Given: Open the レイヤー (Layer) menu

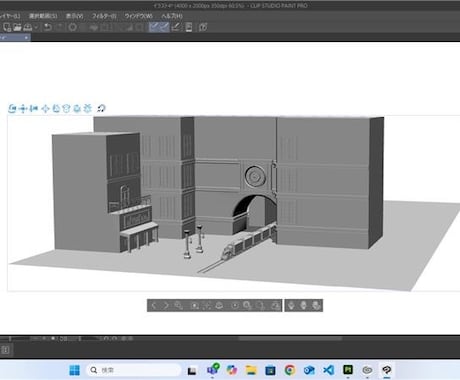Looking at the screenshot, I should [9, 16].
